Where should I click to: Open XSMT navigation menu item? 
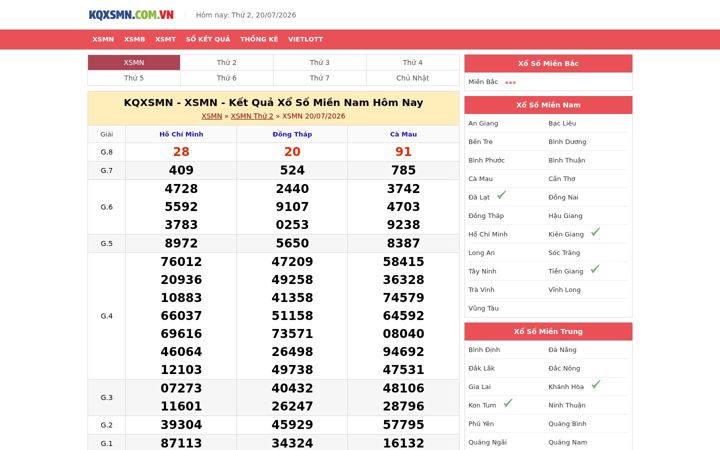165,39
